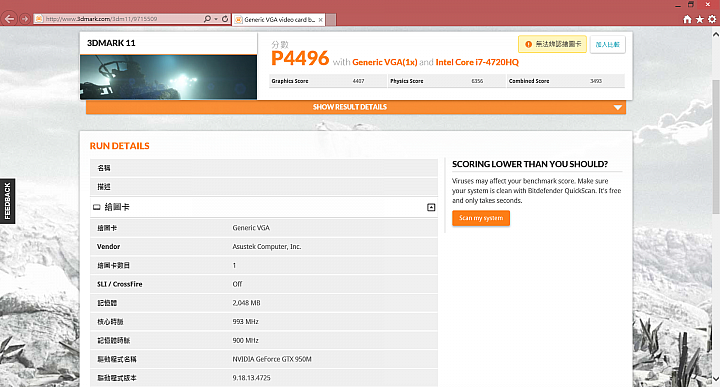Click the add to compare button
The image size is (720, 387).
point(607,45)
